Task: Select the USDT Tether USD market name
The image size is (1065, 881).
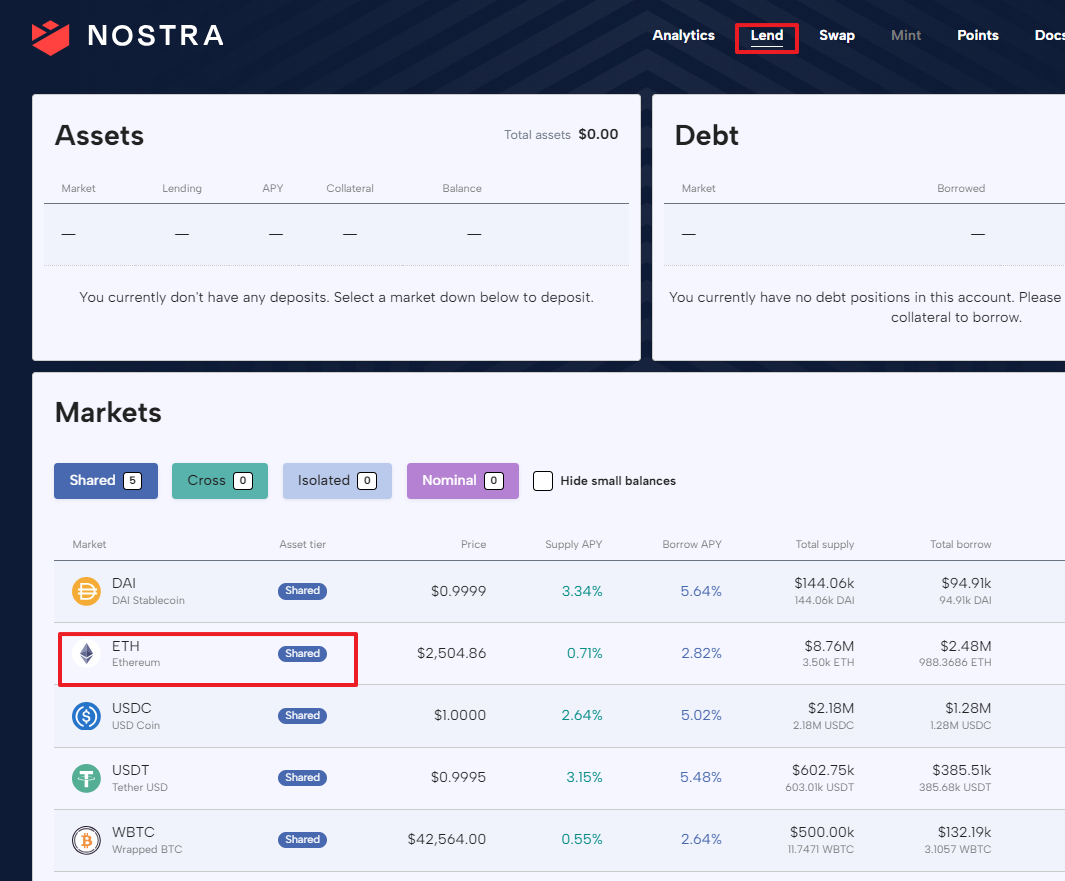Action: point(139,778)
